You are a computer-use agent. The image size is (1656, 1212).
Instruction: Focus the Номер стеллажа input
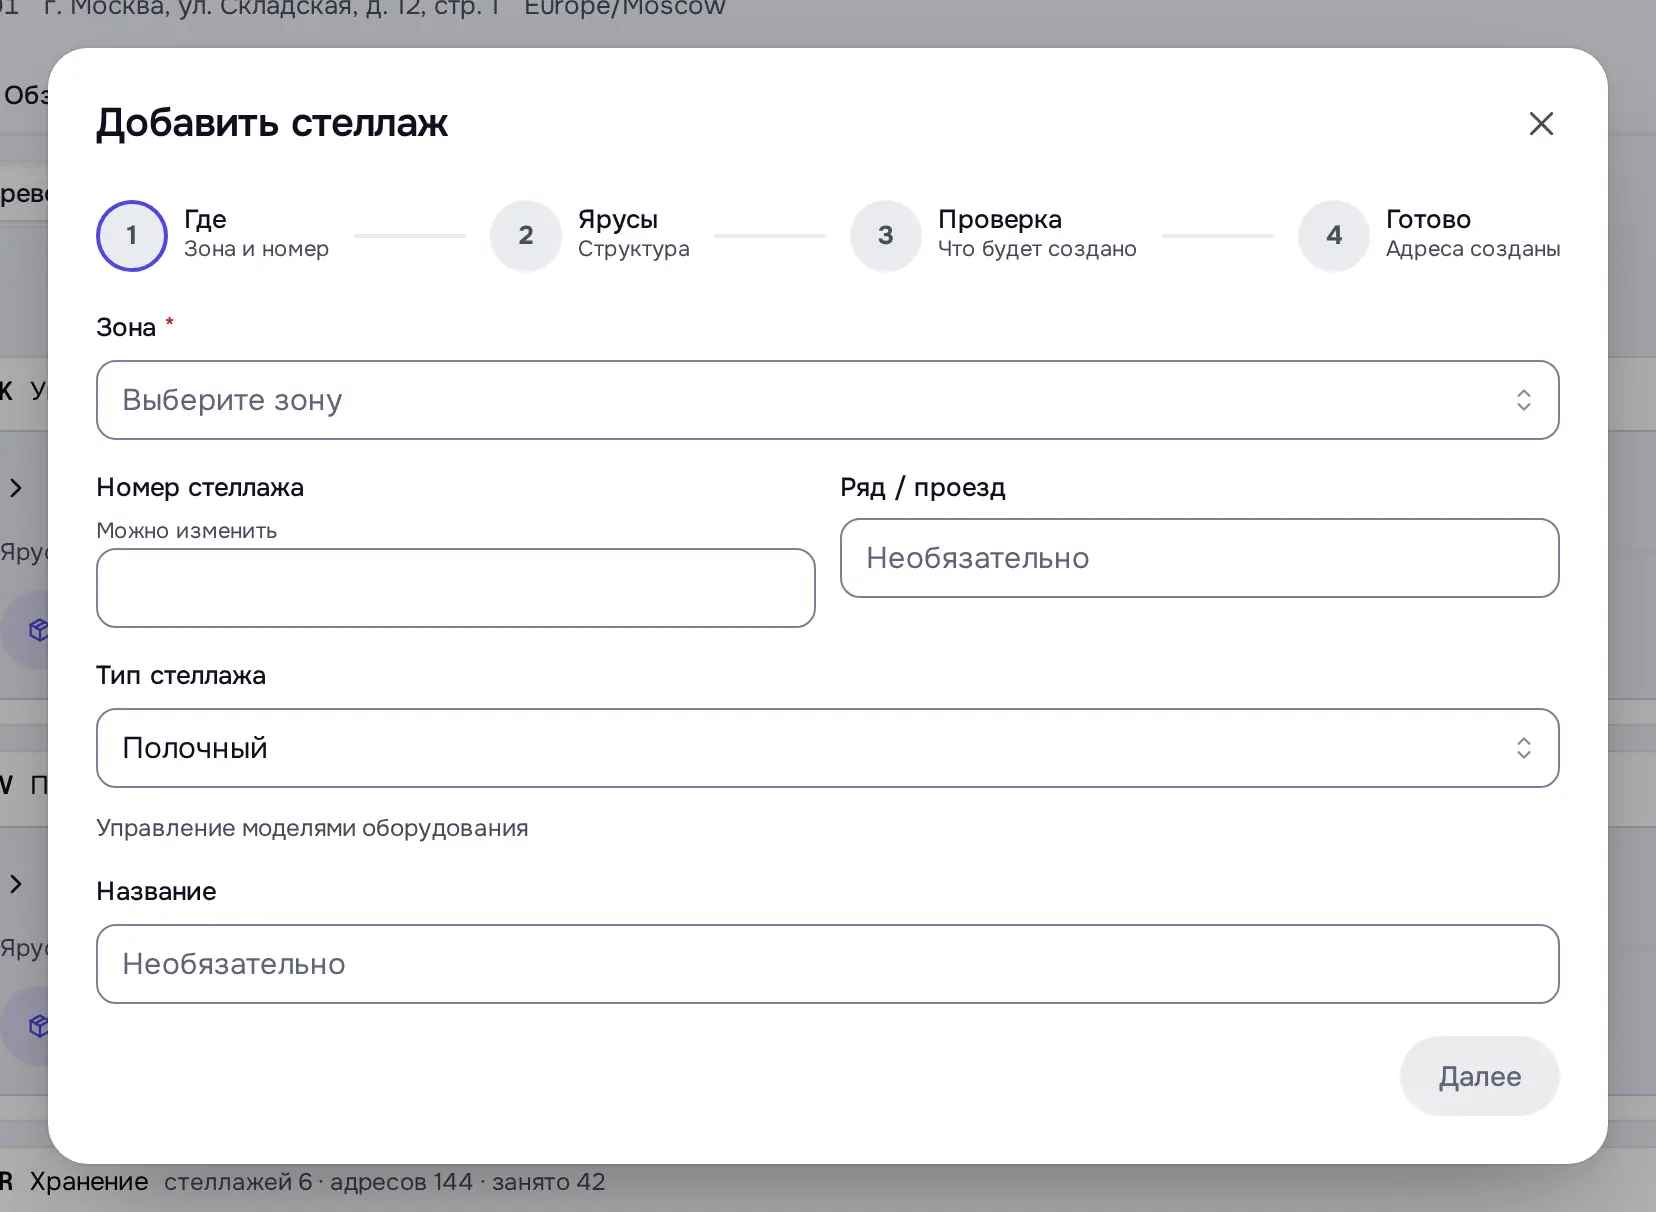[455, 588]
